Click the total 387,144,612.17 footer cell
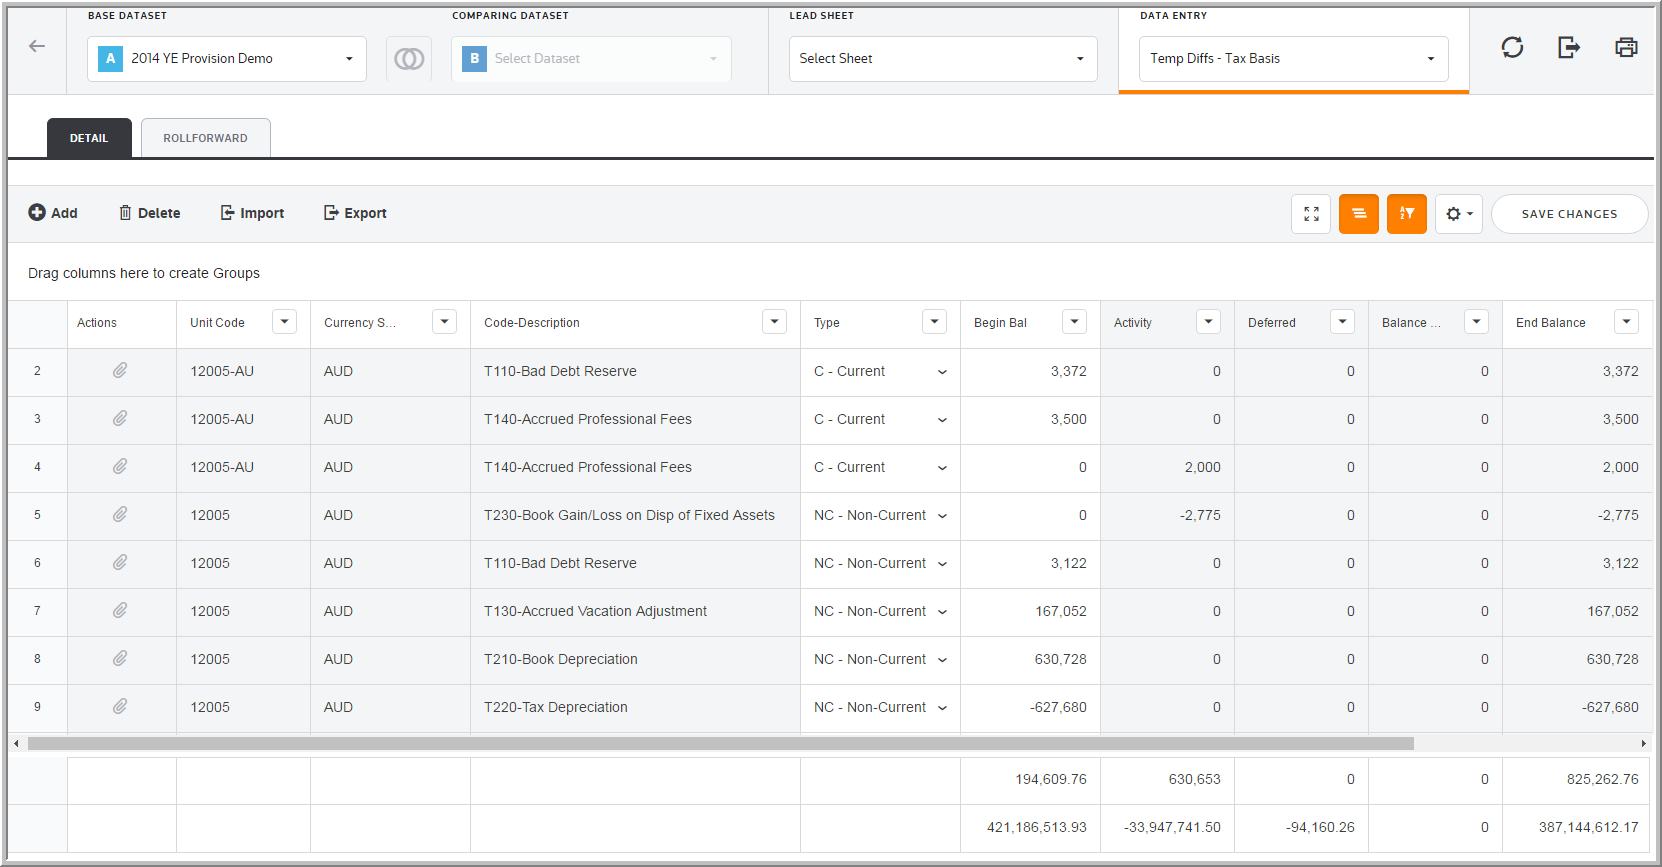Screen dimensions: 1662x867 click(1577, 828)
